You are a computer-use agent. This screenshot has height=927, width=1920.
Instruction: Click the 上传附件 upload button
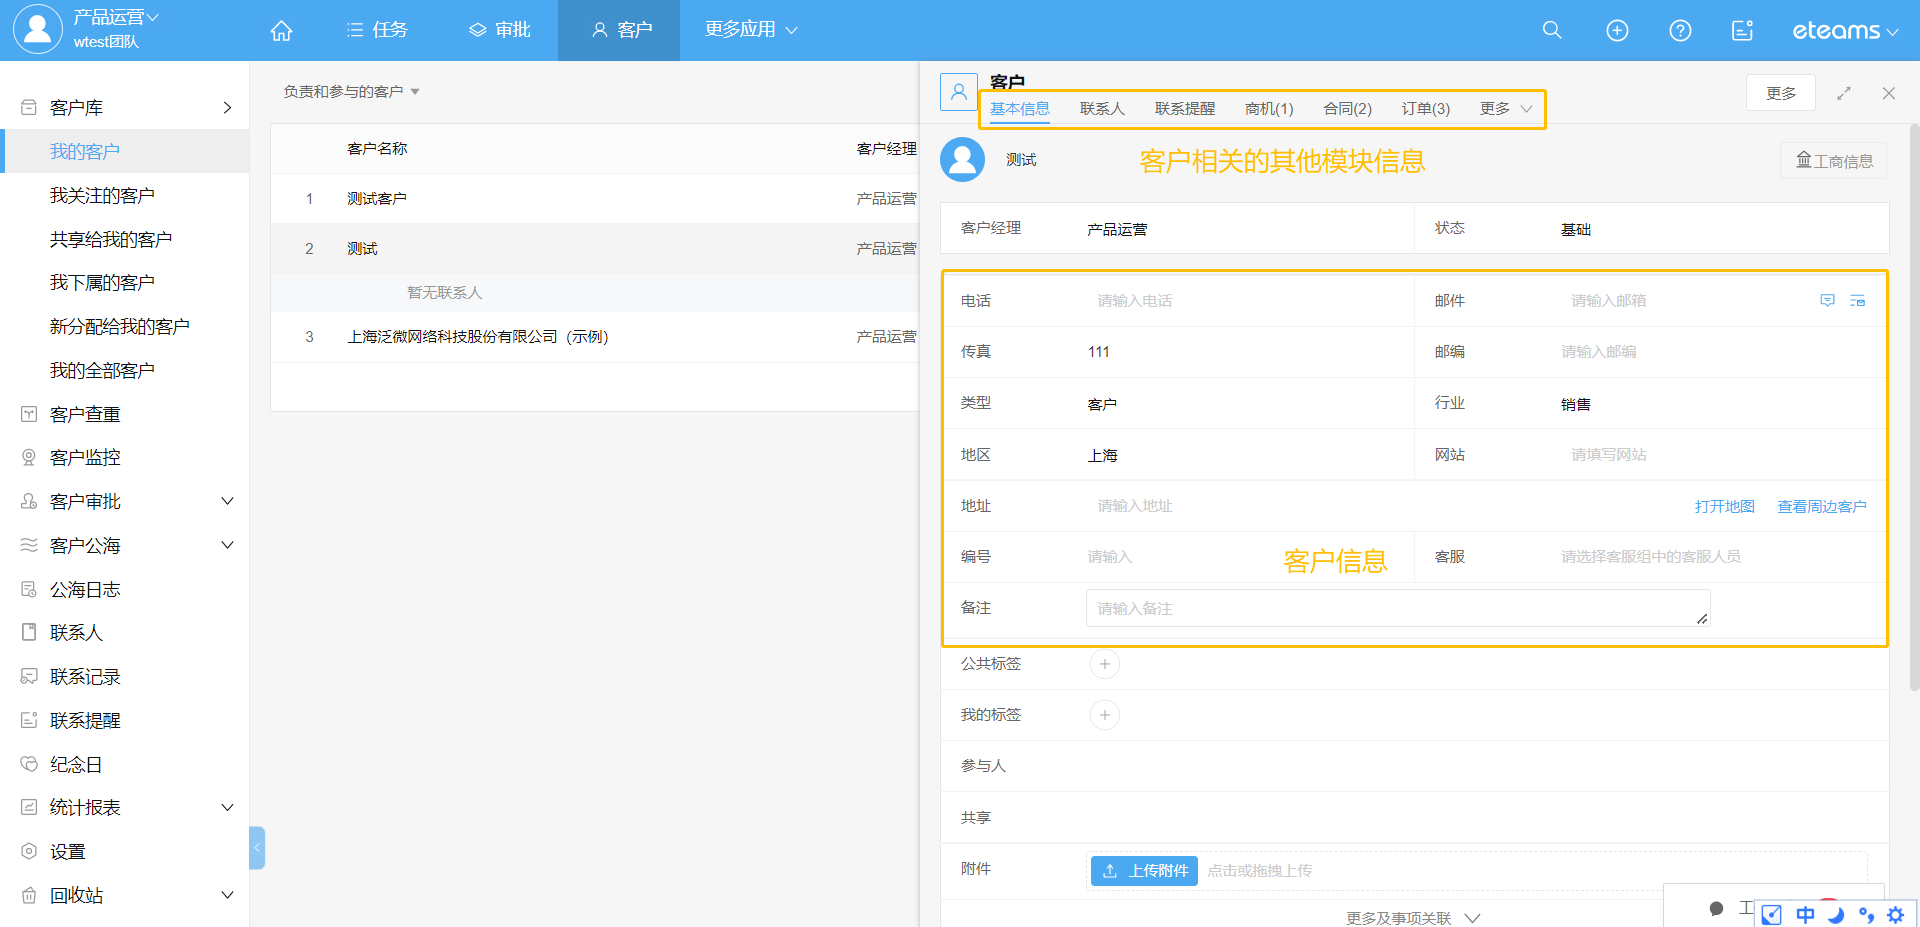1144,871
